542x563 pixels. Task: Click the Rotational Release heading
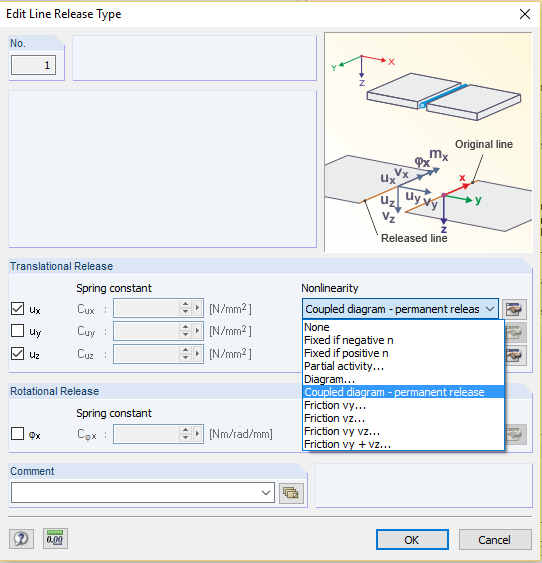pos(54,391)
